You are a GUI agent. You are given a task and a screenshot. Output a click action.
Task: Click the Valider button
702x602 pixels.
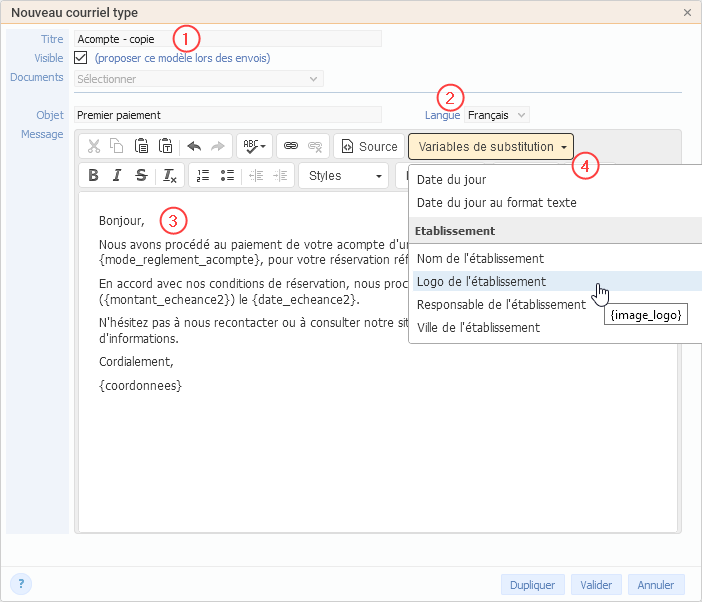(x=596, y=585)
